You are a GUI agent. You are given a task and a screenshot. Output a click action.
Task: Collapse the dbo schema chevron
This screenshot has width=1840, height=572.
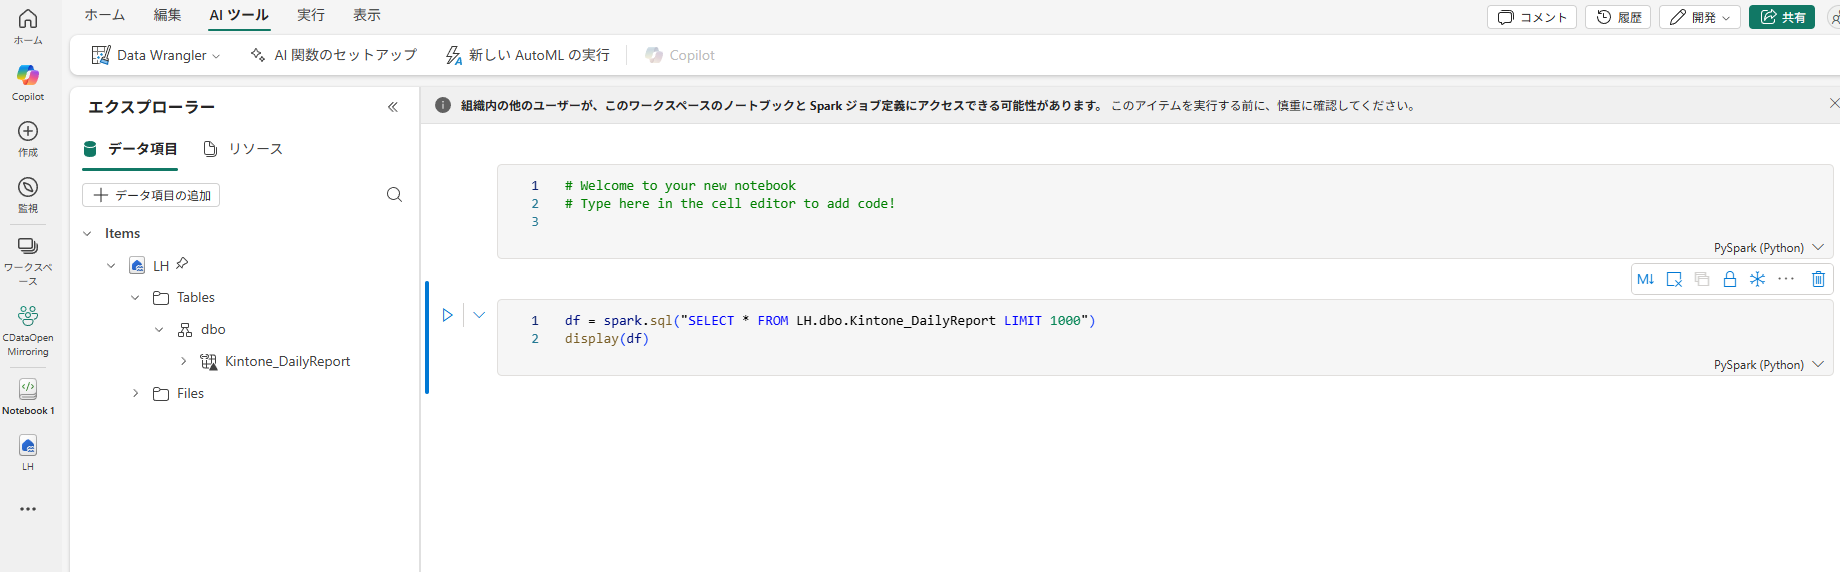[159, 330]
